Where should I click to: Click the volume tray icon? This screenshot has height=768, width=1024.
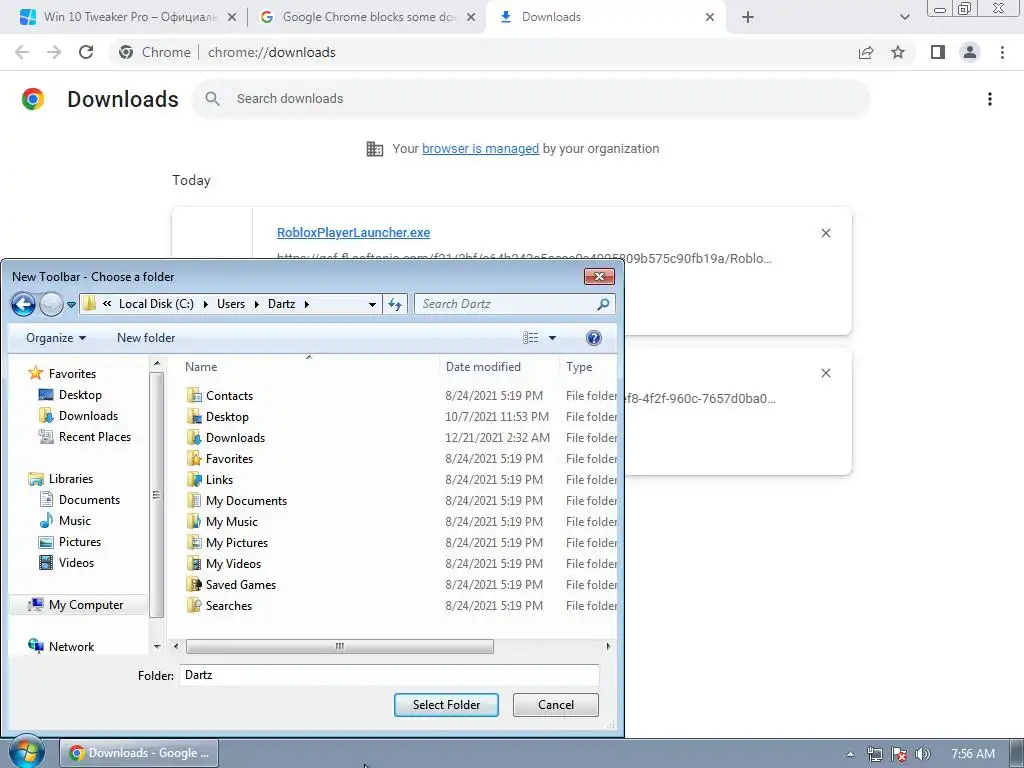pyautogui.click(x=922, y=754)
